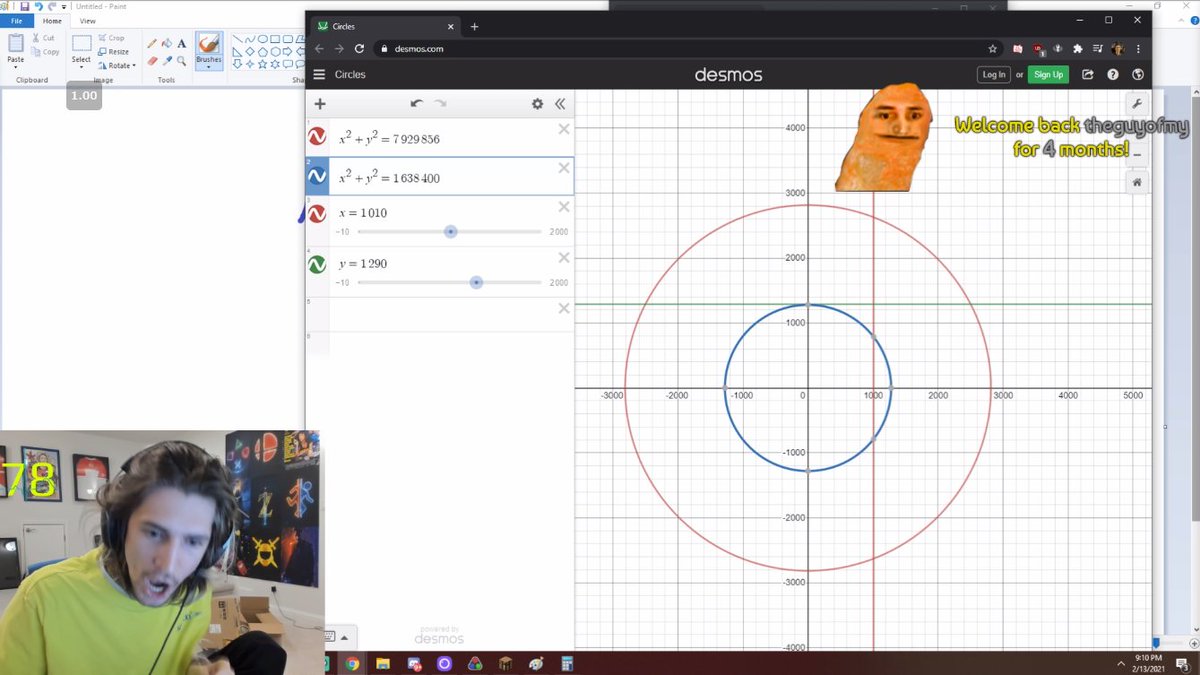Open Chrome from the Windows taskbar

(351, 662)
